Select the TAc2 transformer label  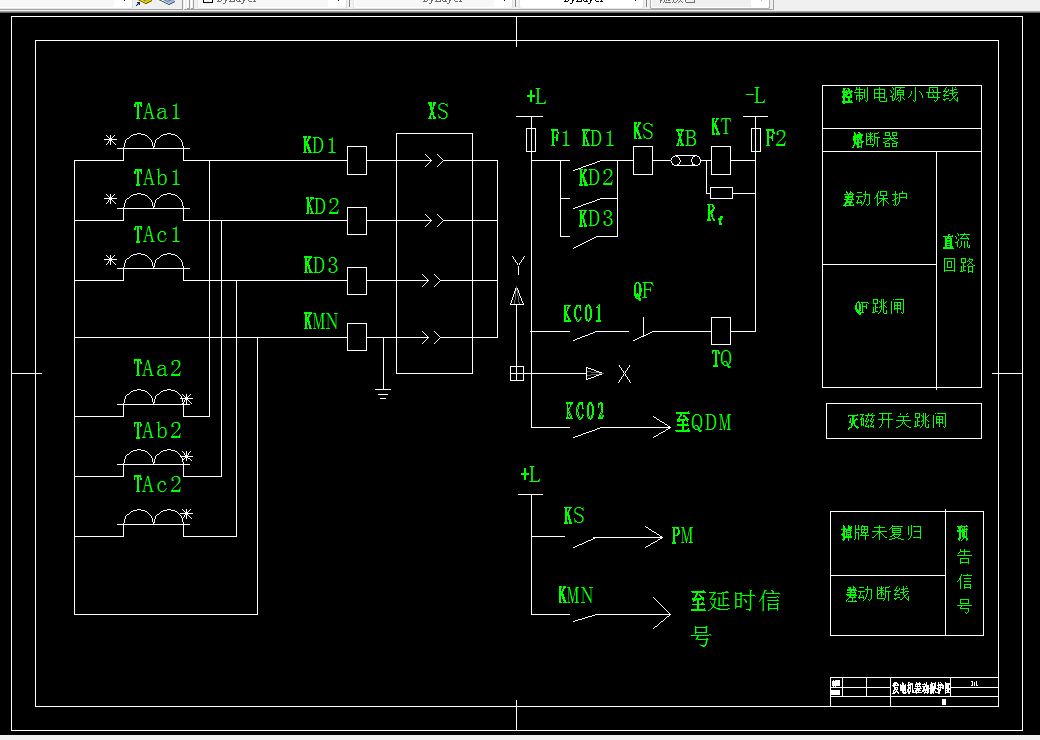tap(157, 484)
